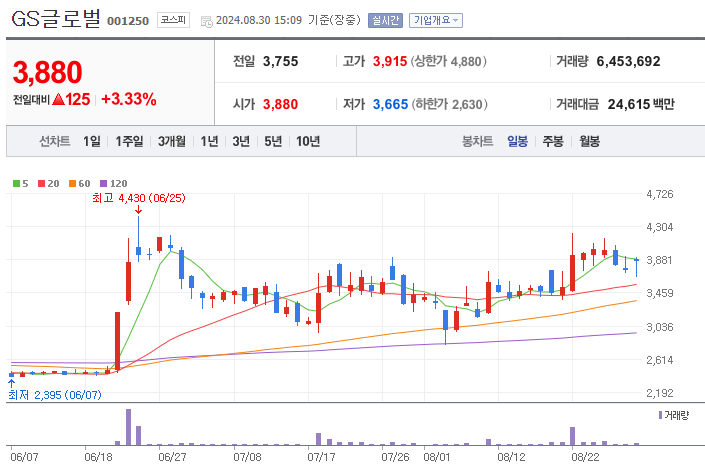Viewport: 705px width, 475px height.
Task: Click the stock code 001250
Action: [128, 21]
